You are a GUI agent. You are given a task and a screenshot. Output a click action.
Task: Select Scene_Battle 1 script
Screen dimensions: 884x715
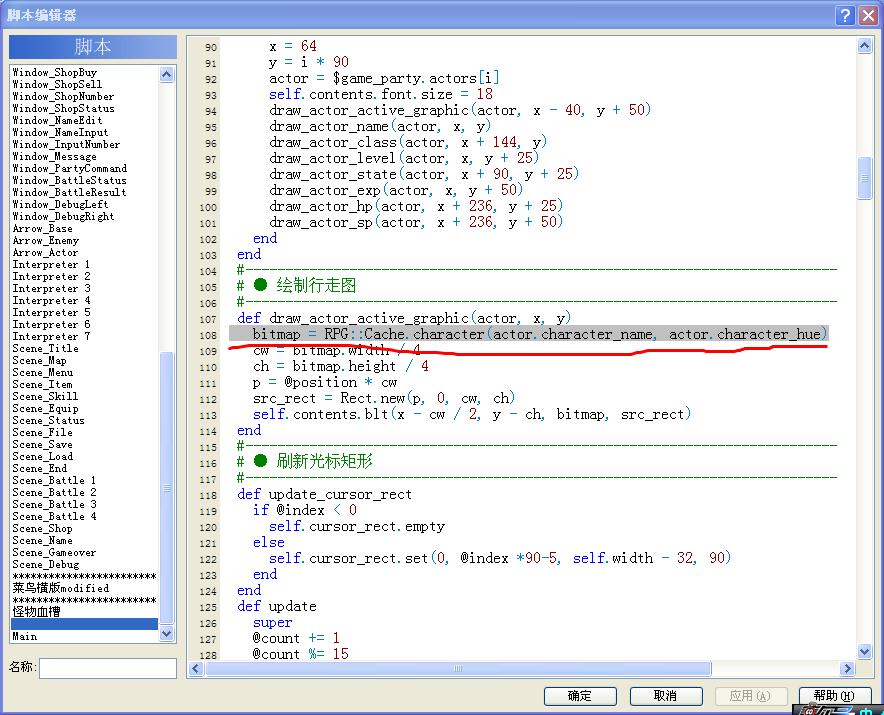55,480
